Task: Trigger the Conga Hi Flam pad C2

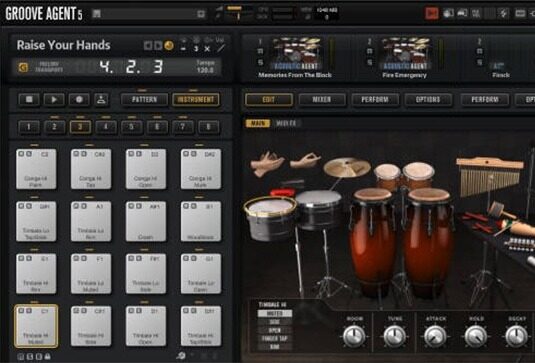Action: [36, 170]
